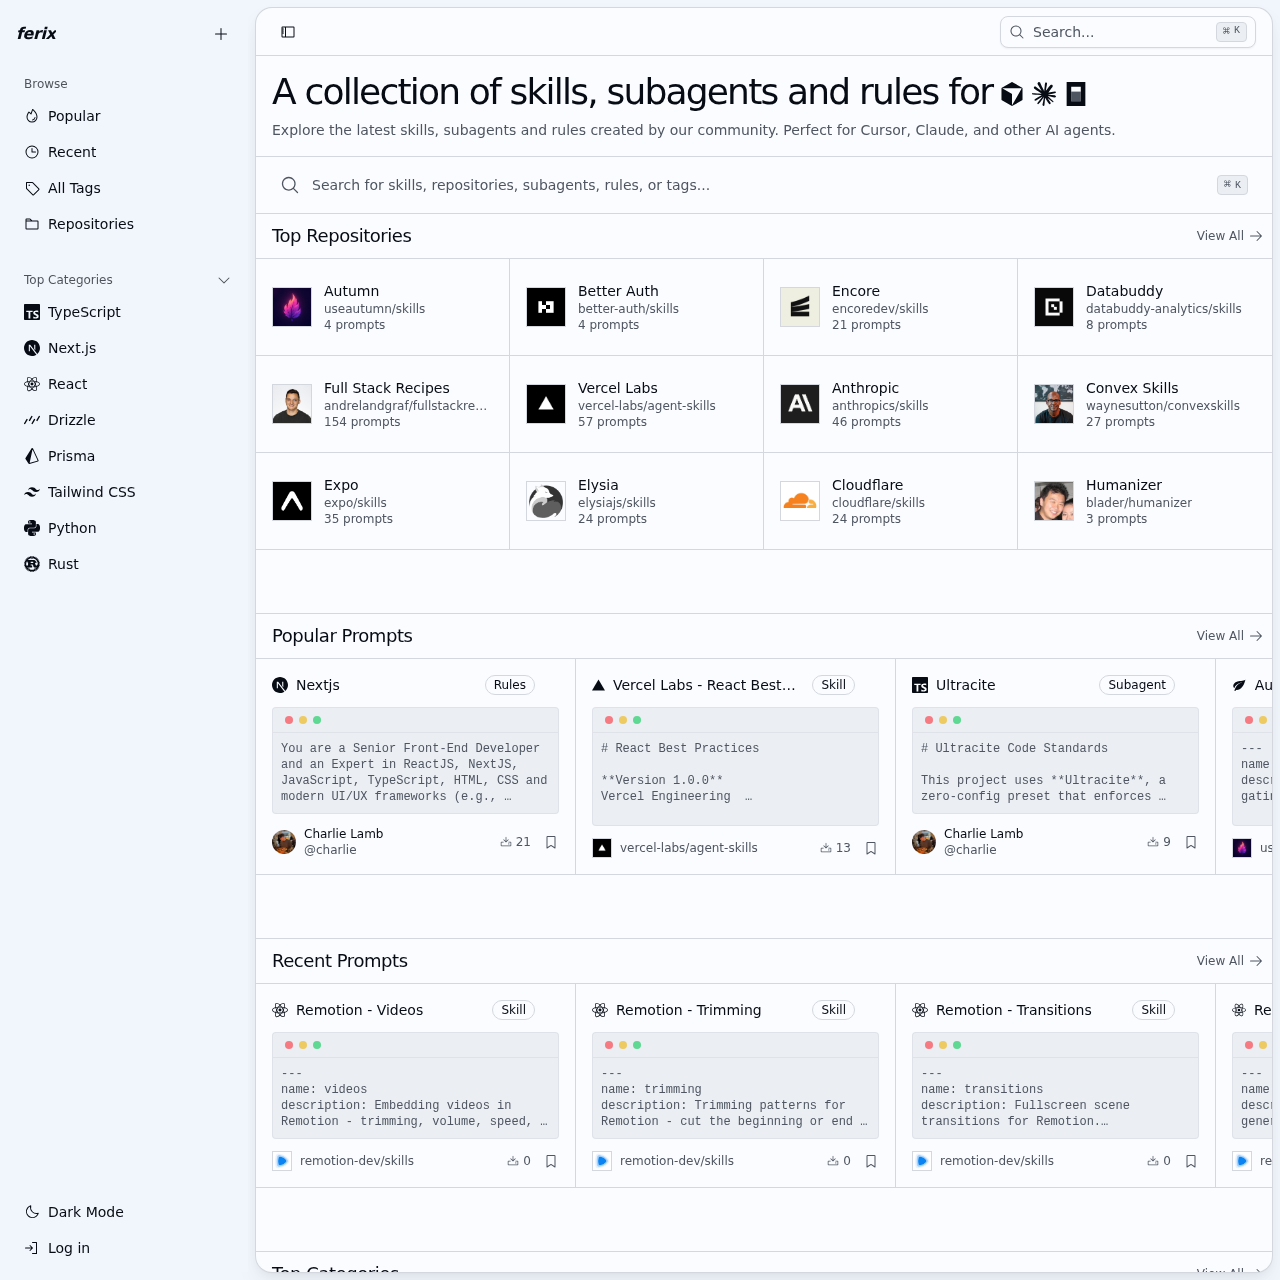Select the Prisma category
This screenshot has width=1280, height=1280.
click(128, 456)
